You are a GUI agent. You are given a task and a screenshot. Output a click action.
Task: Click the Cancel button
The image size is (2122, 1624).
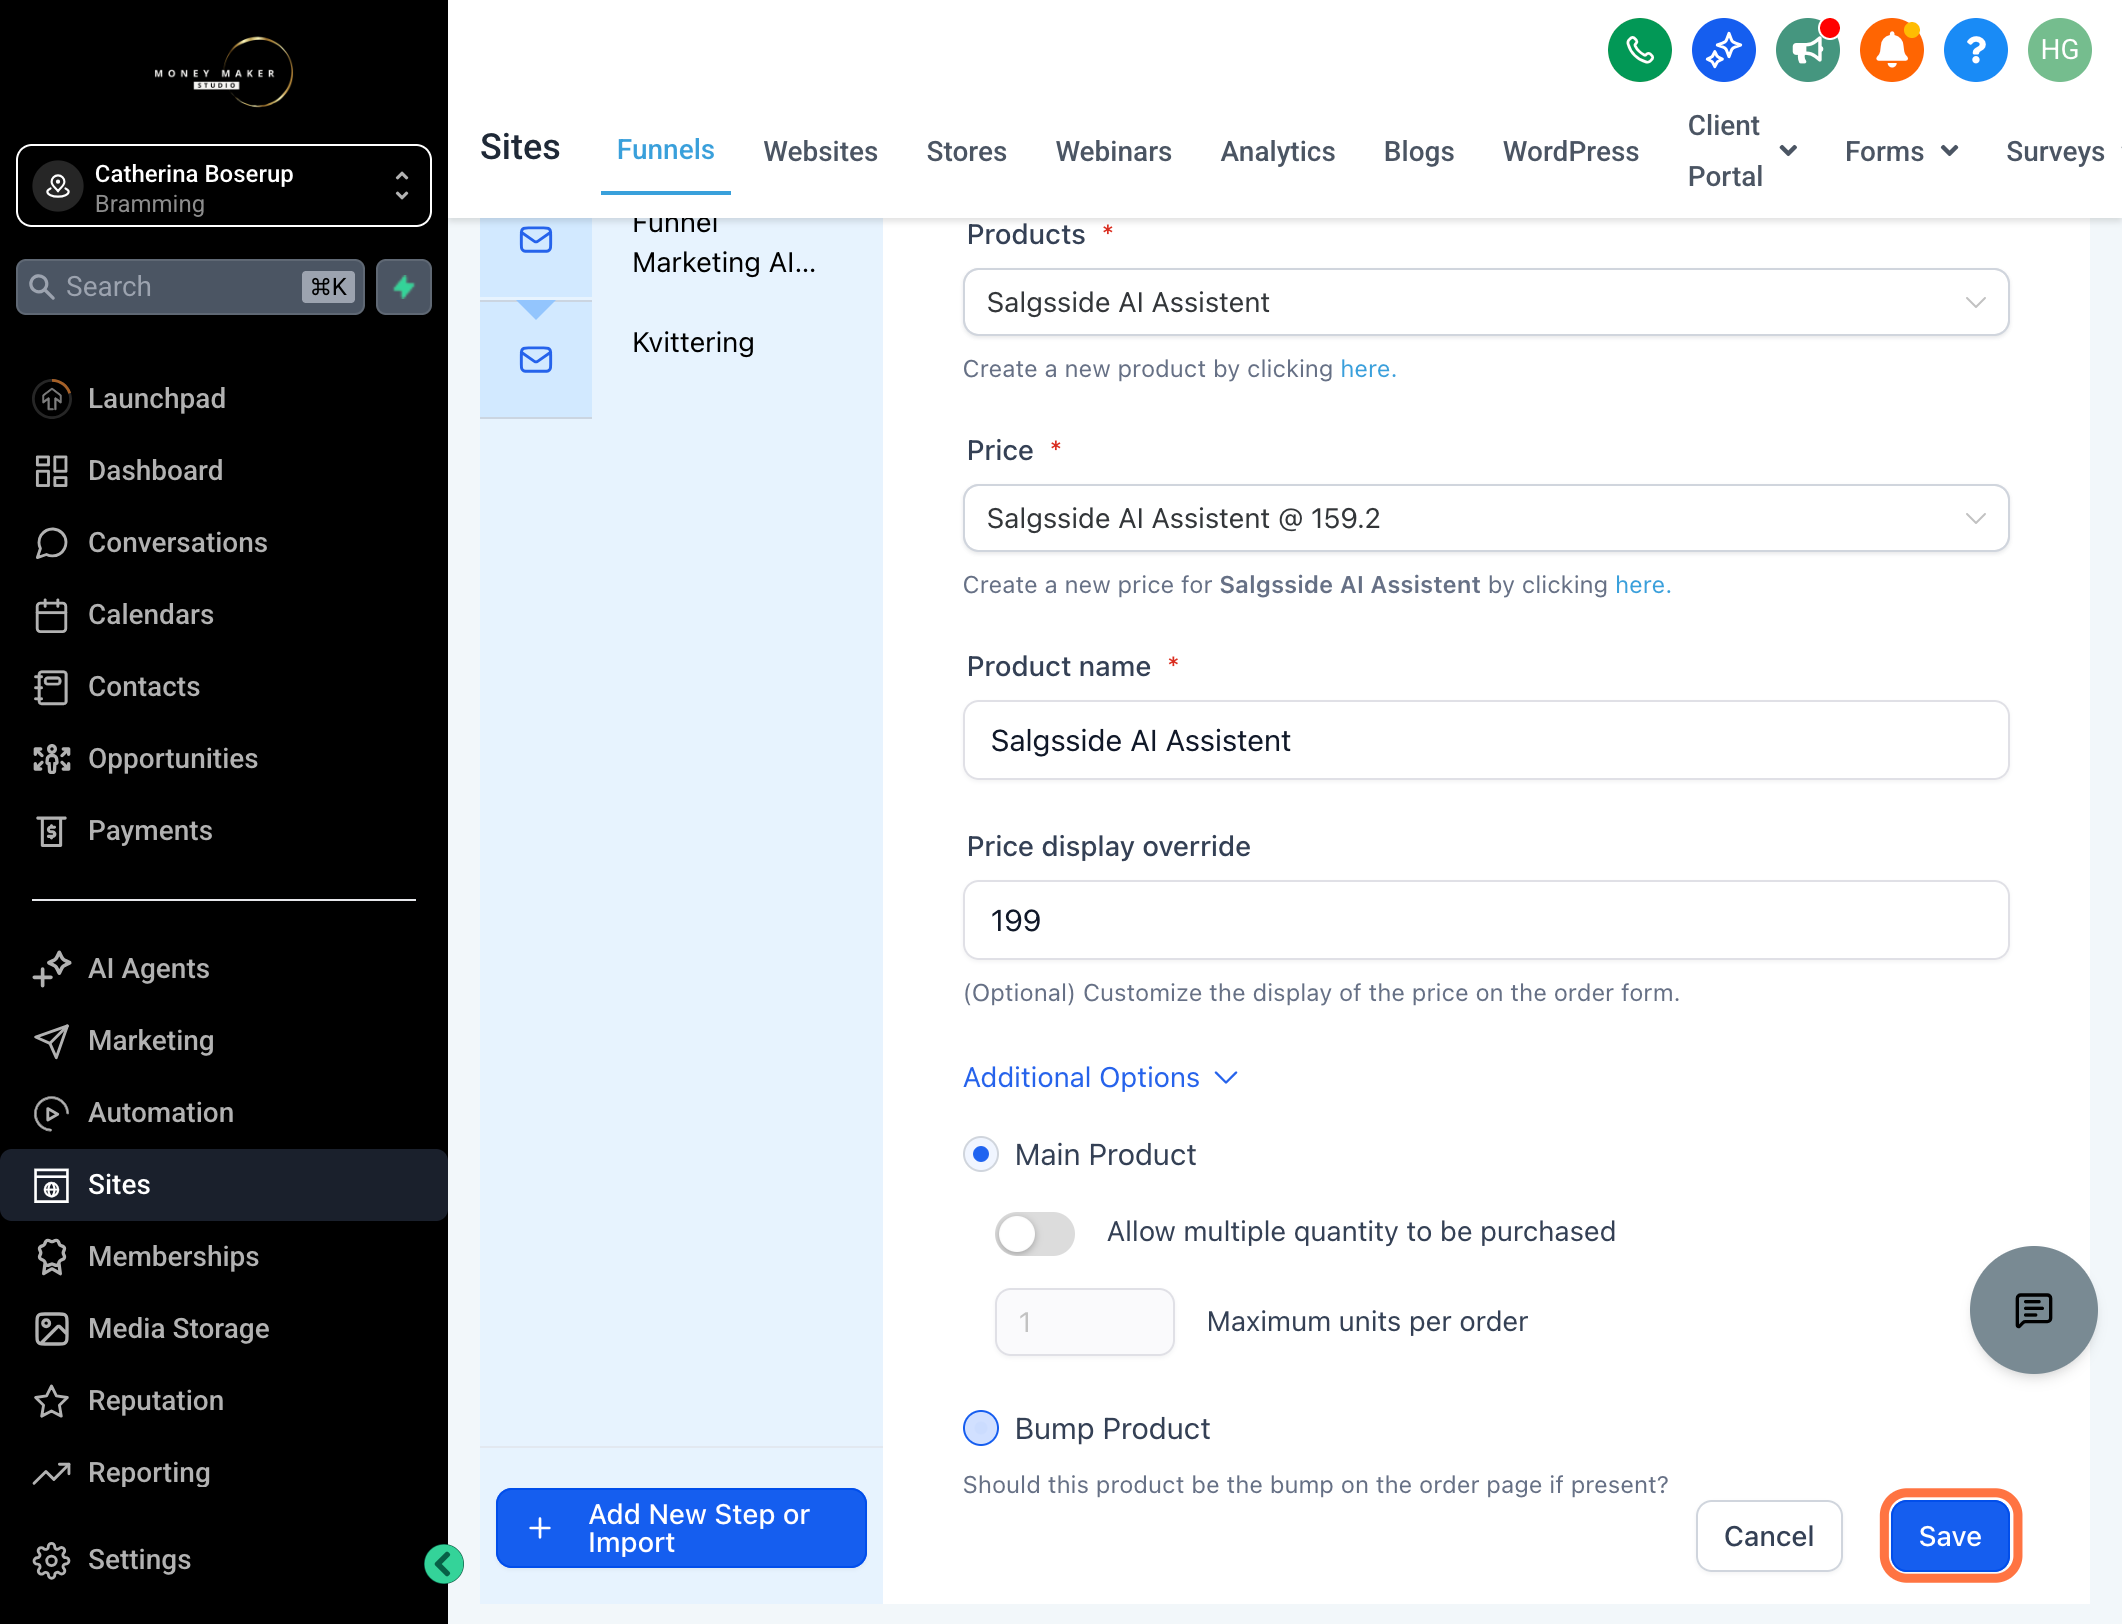[1768, 1535]
